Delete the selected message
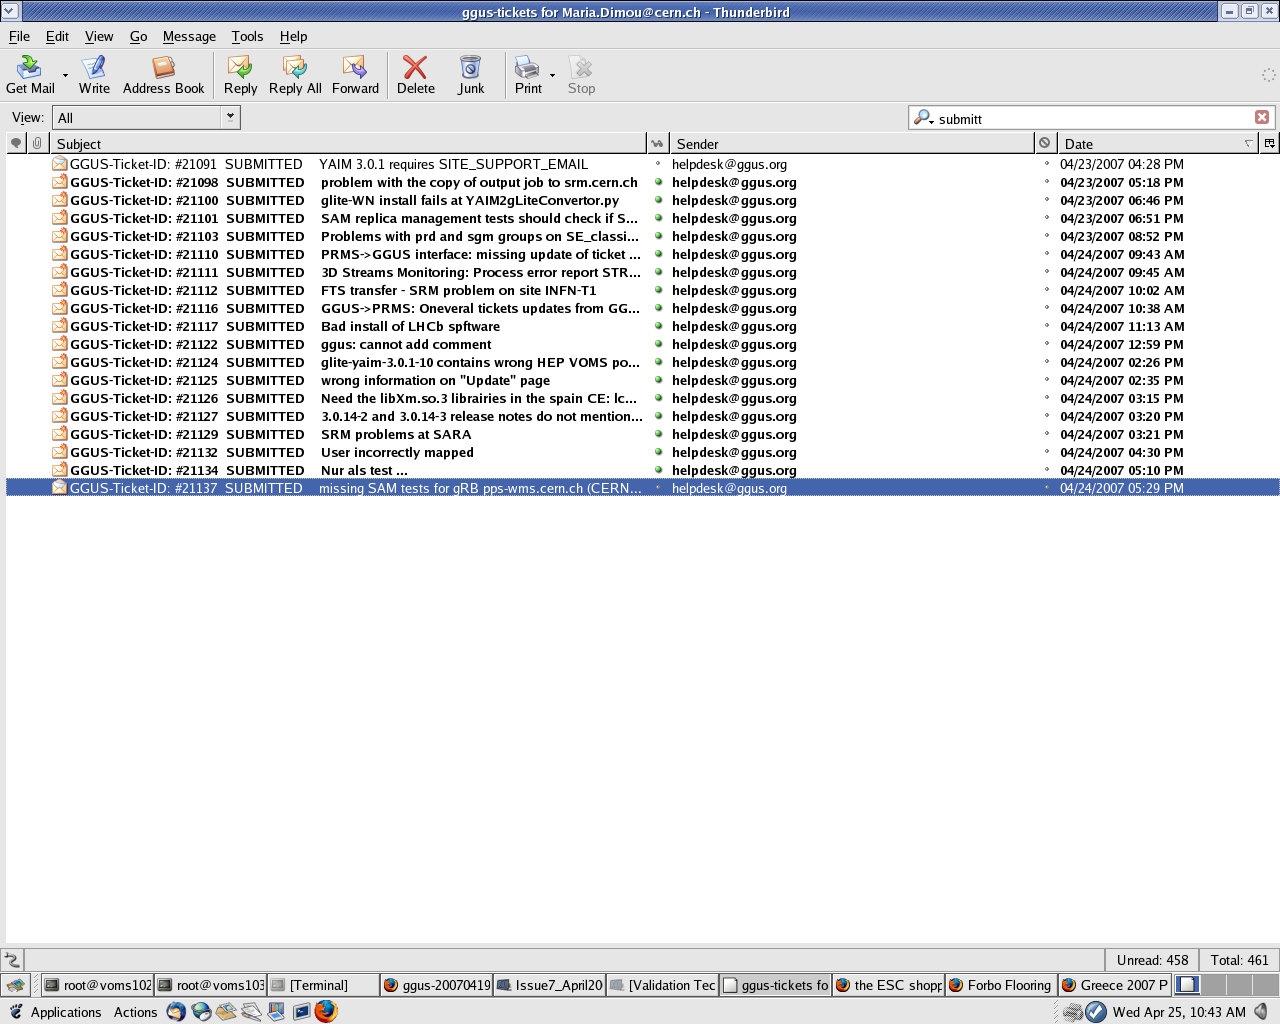1280x1024 pixels. 415,75
